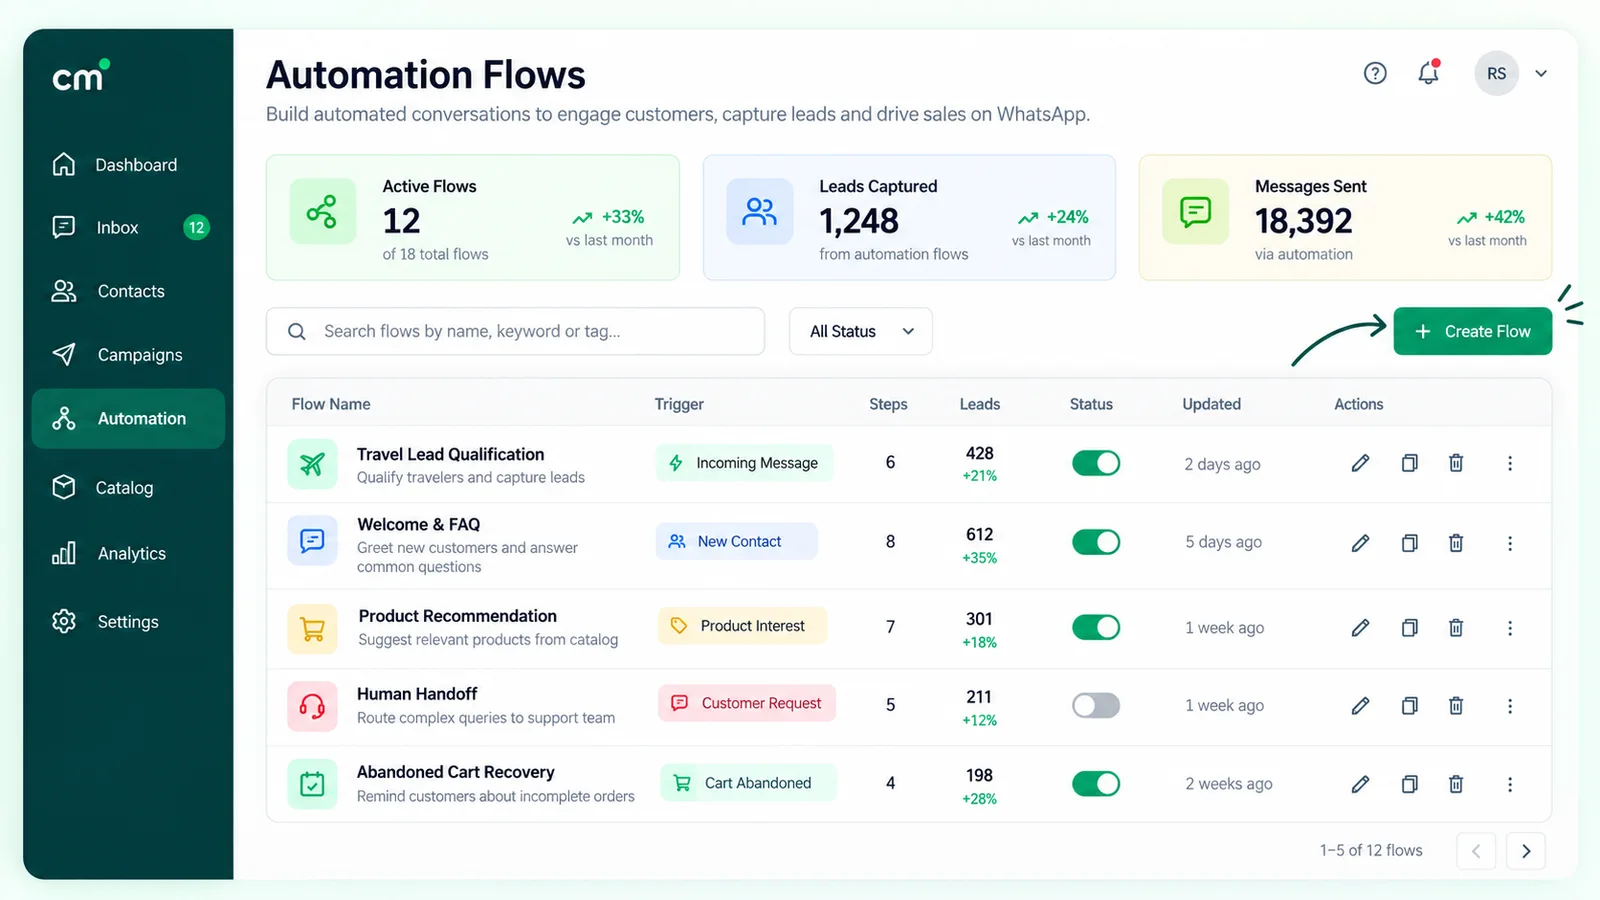Click the Leads Captured people icon
Screen dimensions: 1600x900
[759, 211]
